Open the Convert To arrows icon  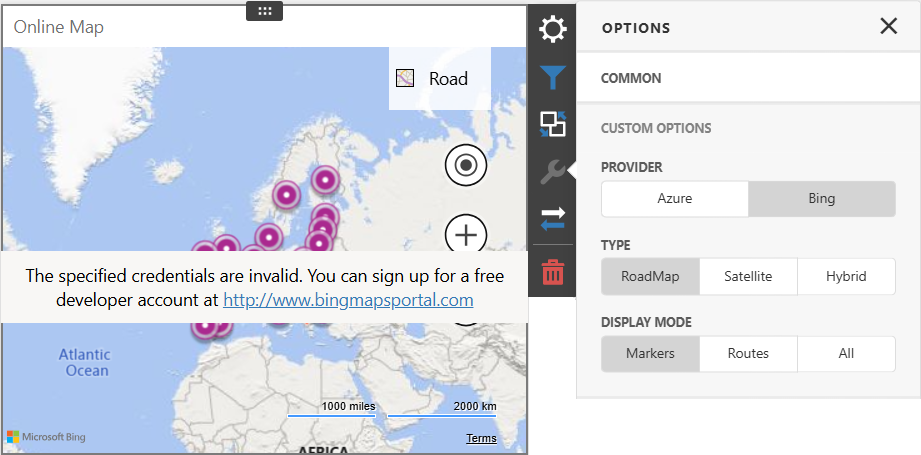pos(553,218)
